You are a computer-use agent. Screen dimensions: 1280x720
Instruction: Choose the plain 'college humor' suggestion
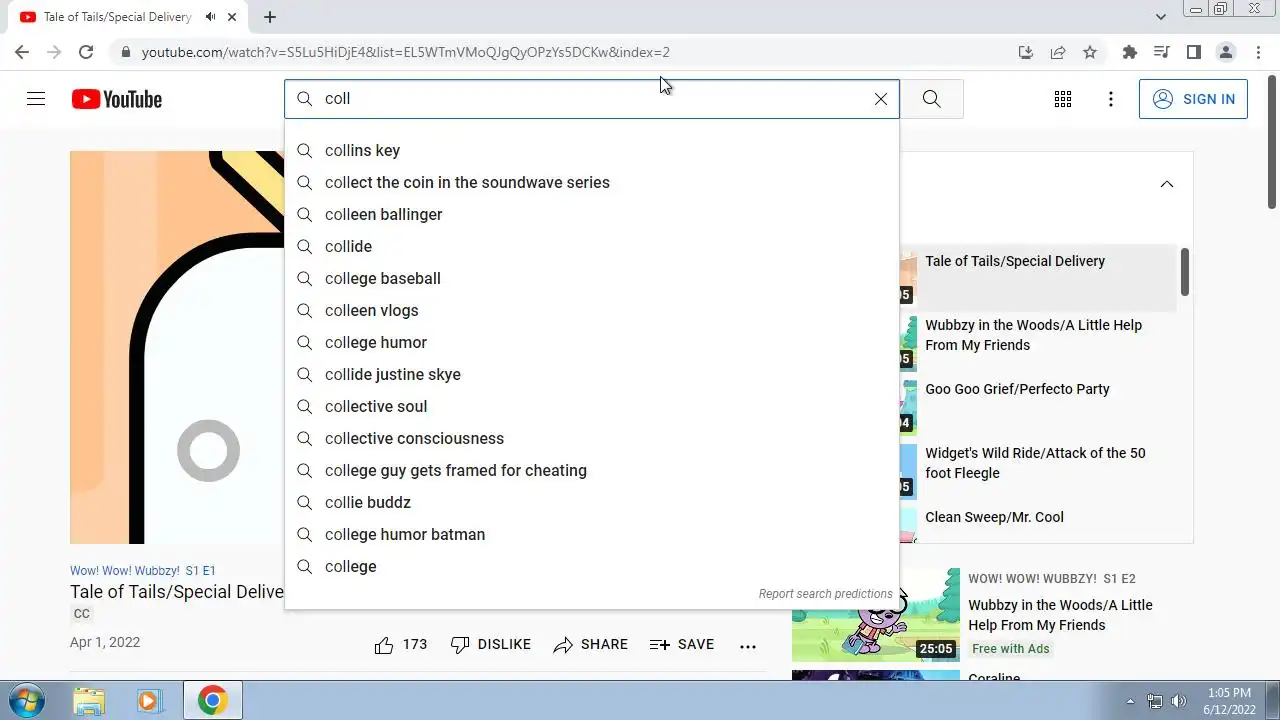point(592,342)
